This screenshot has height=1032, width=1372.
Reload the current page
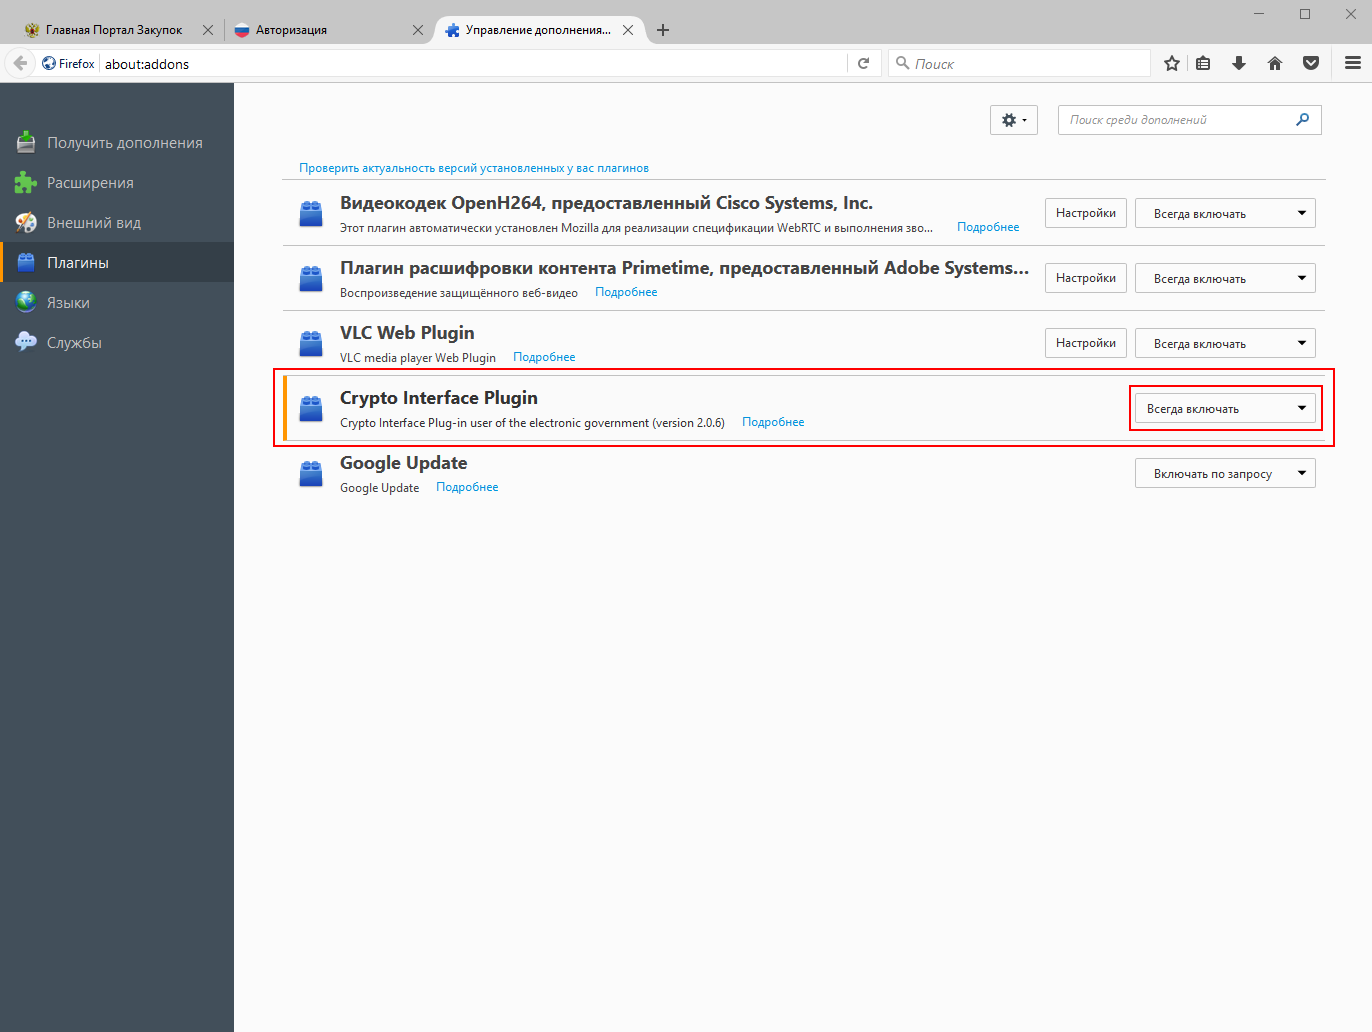(x=864, y=64)
